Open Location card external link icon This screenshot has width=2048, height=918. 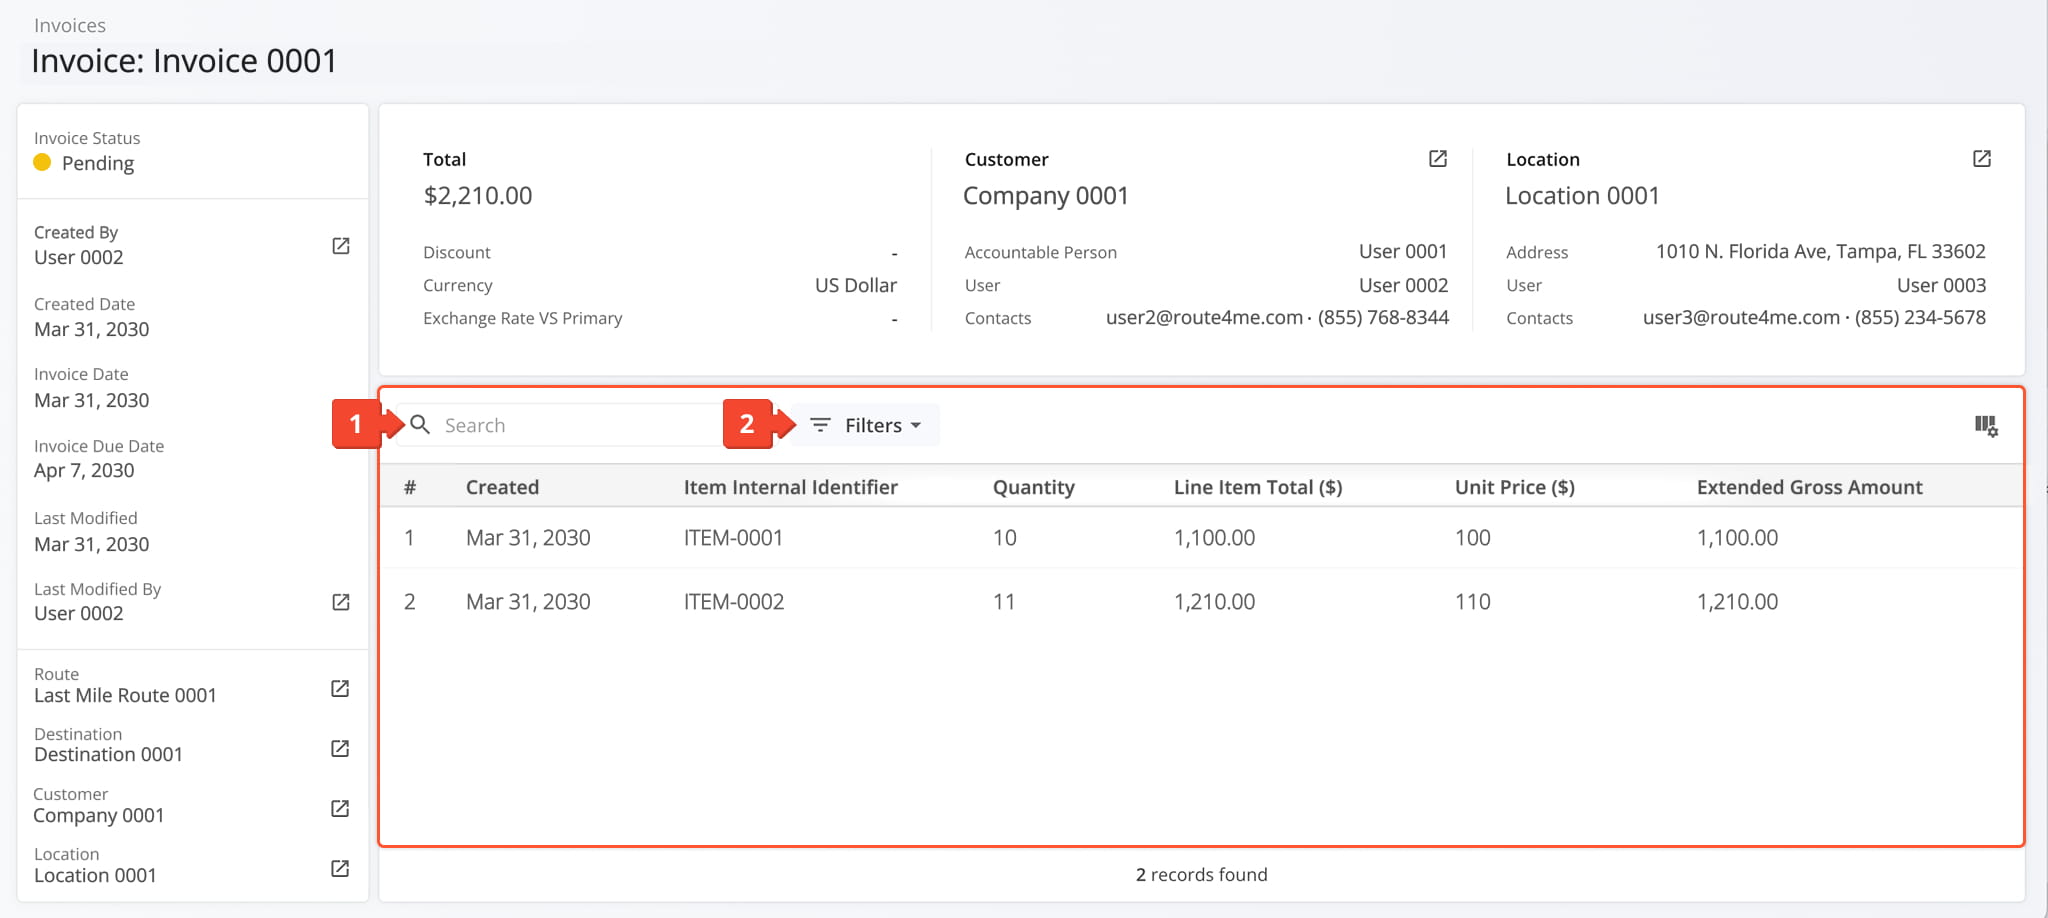click(x=1981, y=159)
